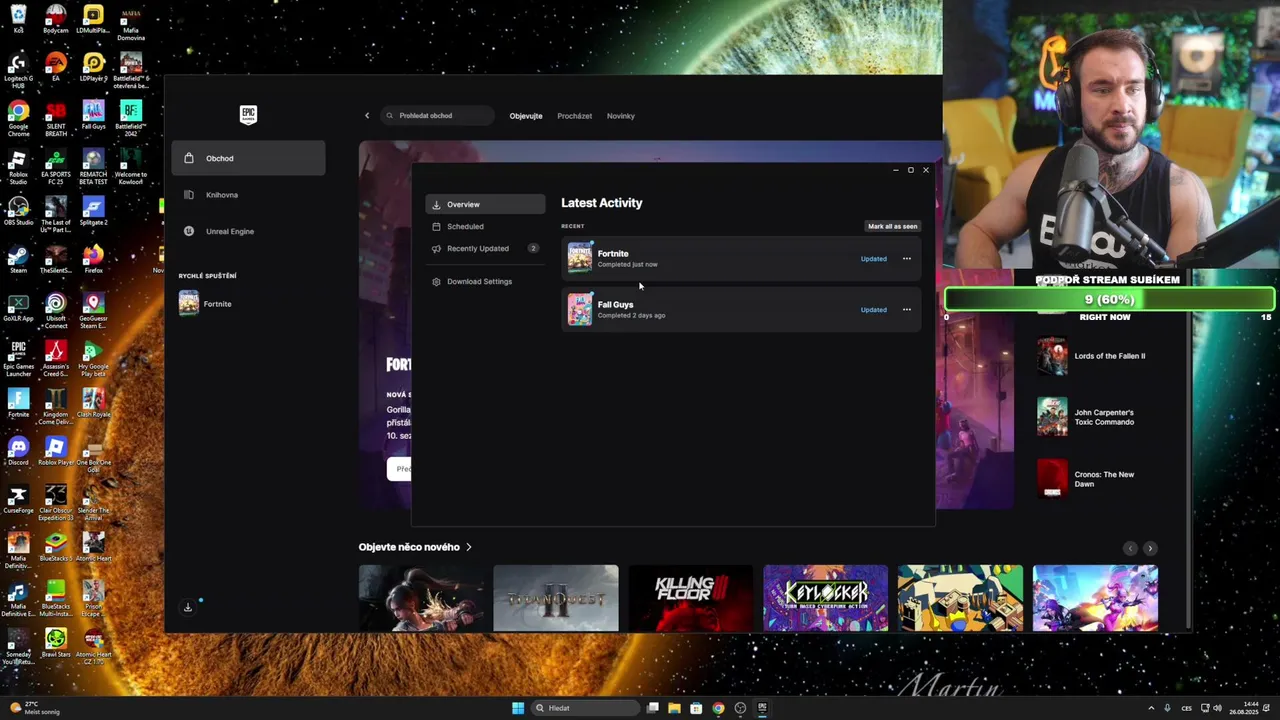This screenshot has height=720, width=1280.
Task: Open downloads icon at sidebar bottom
Action: pyautogui.click(x=188, y=607)
